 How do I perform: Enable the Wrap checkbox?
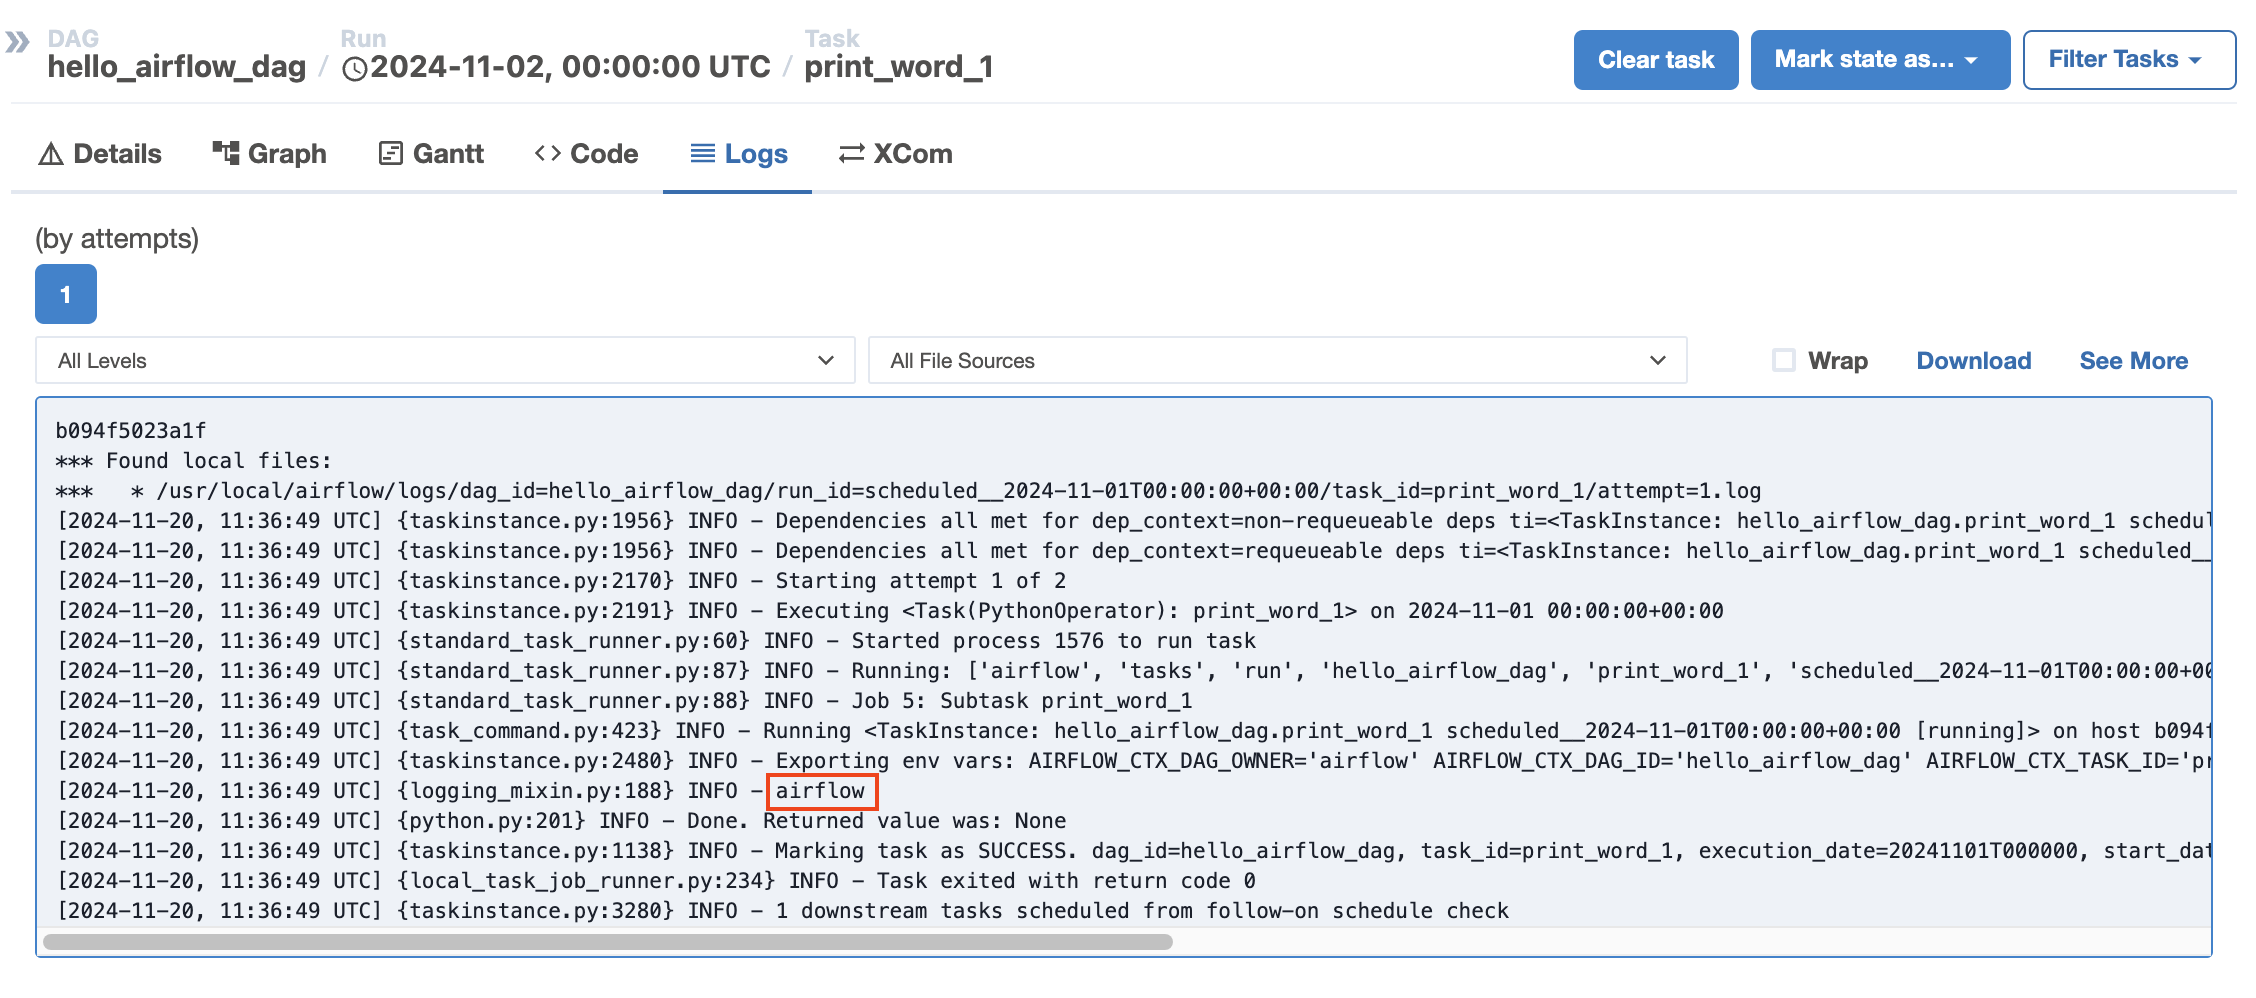pos(1784,360)
